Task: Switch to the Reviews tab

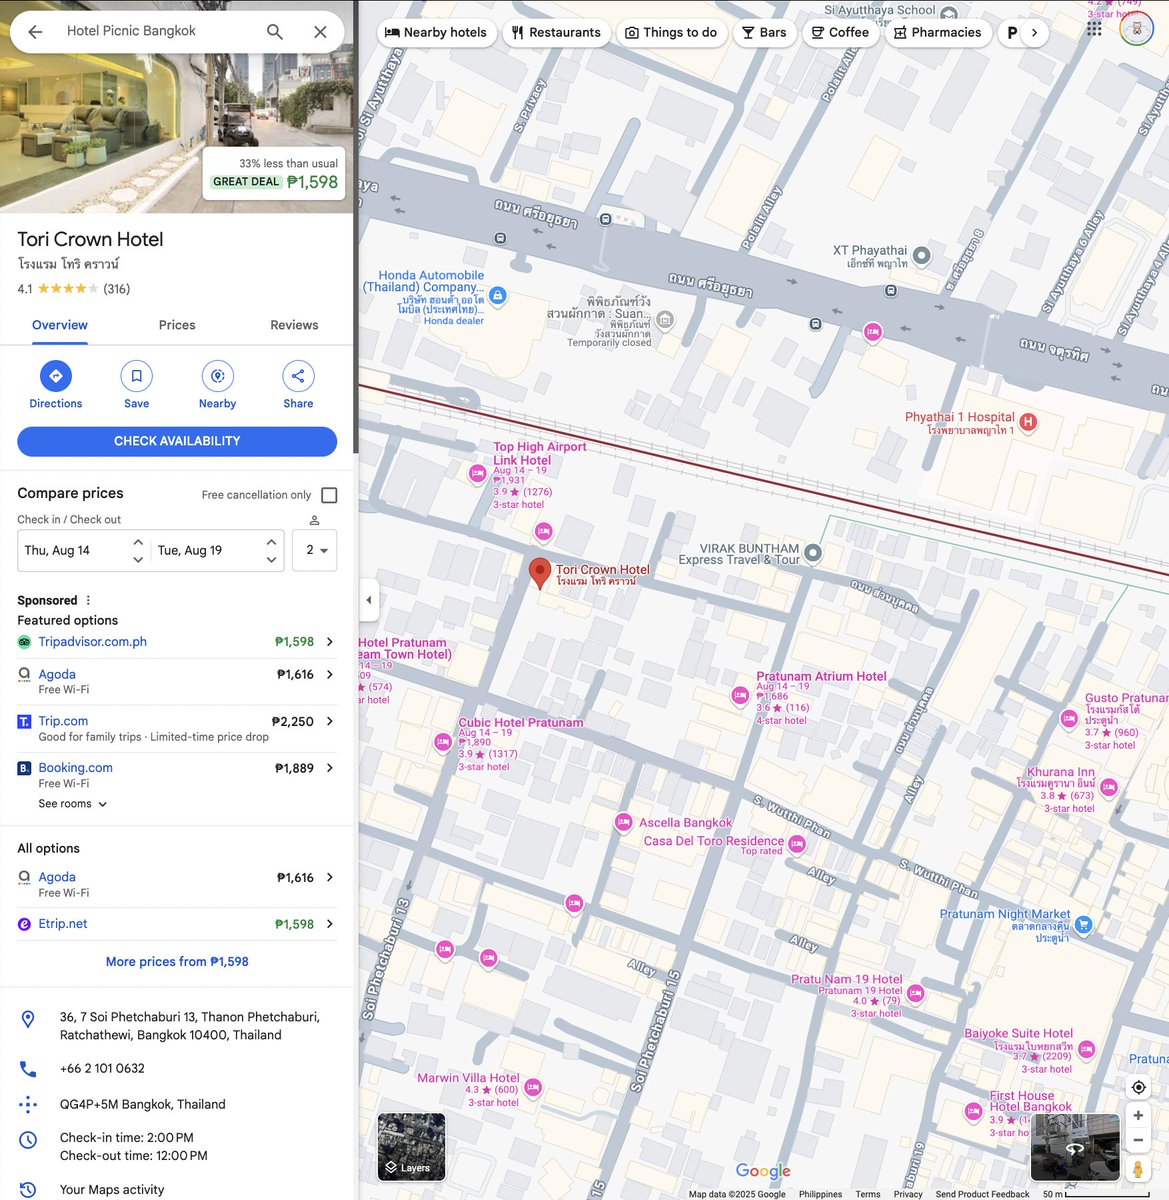Action: tap(294, 325)
